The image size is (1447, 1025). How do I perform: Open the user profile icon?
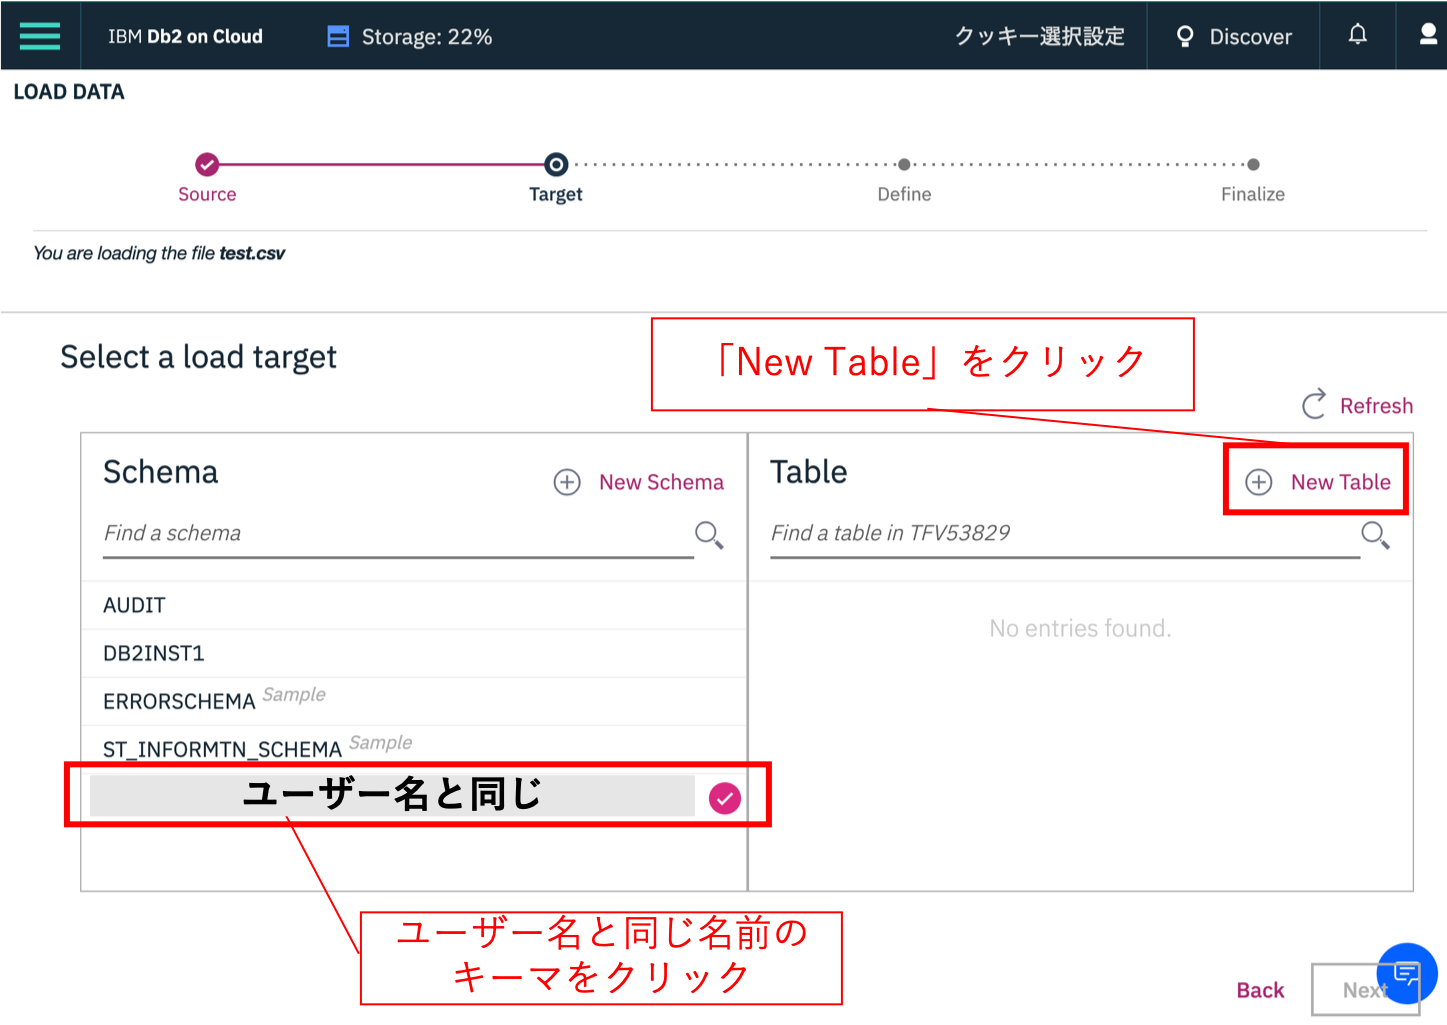pos(1427,35)
